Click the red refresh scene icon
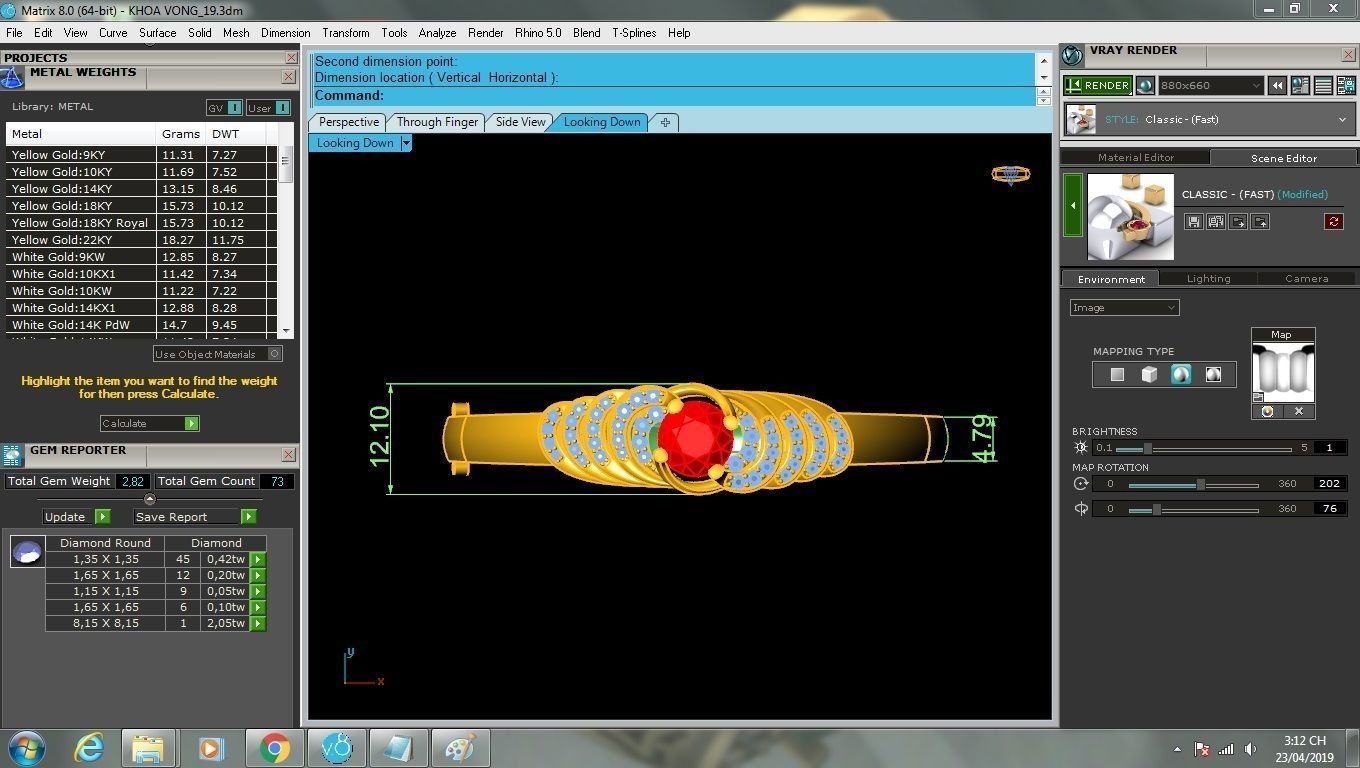Viewport: 1360px width, 768px height. (x=1333, y=222)
